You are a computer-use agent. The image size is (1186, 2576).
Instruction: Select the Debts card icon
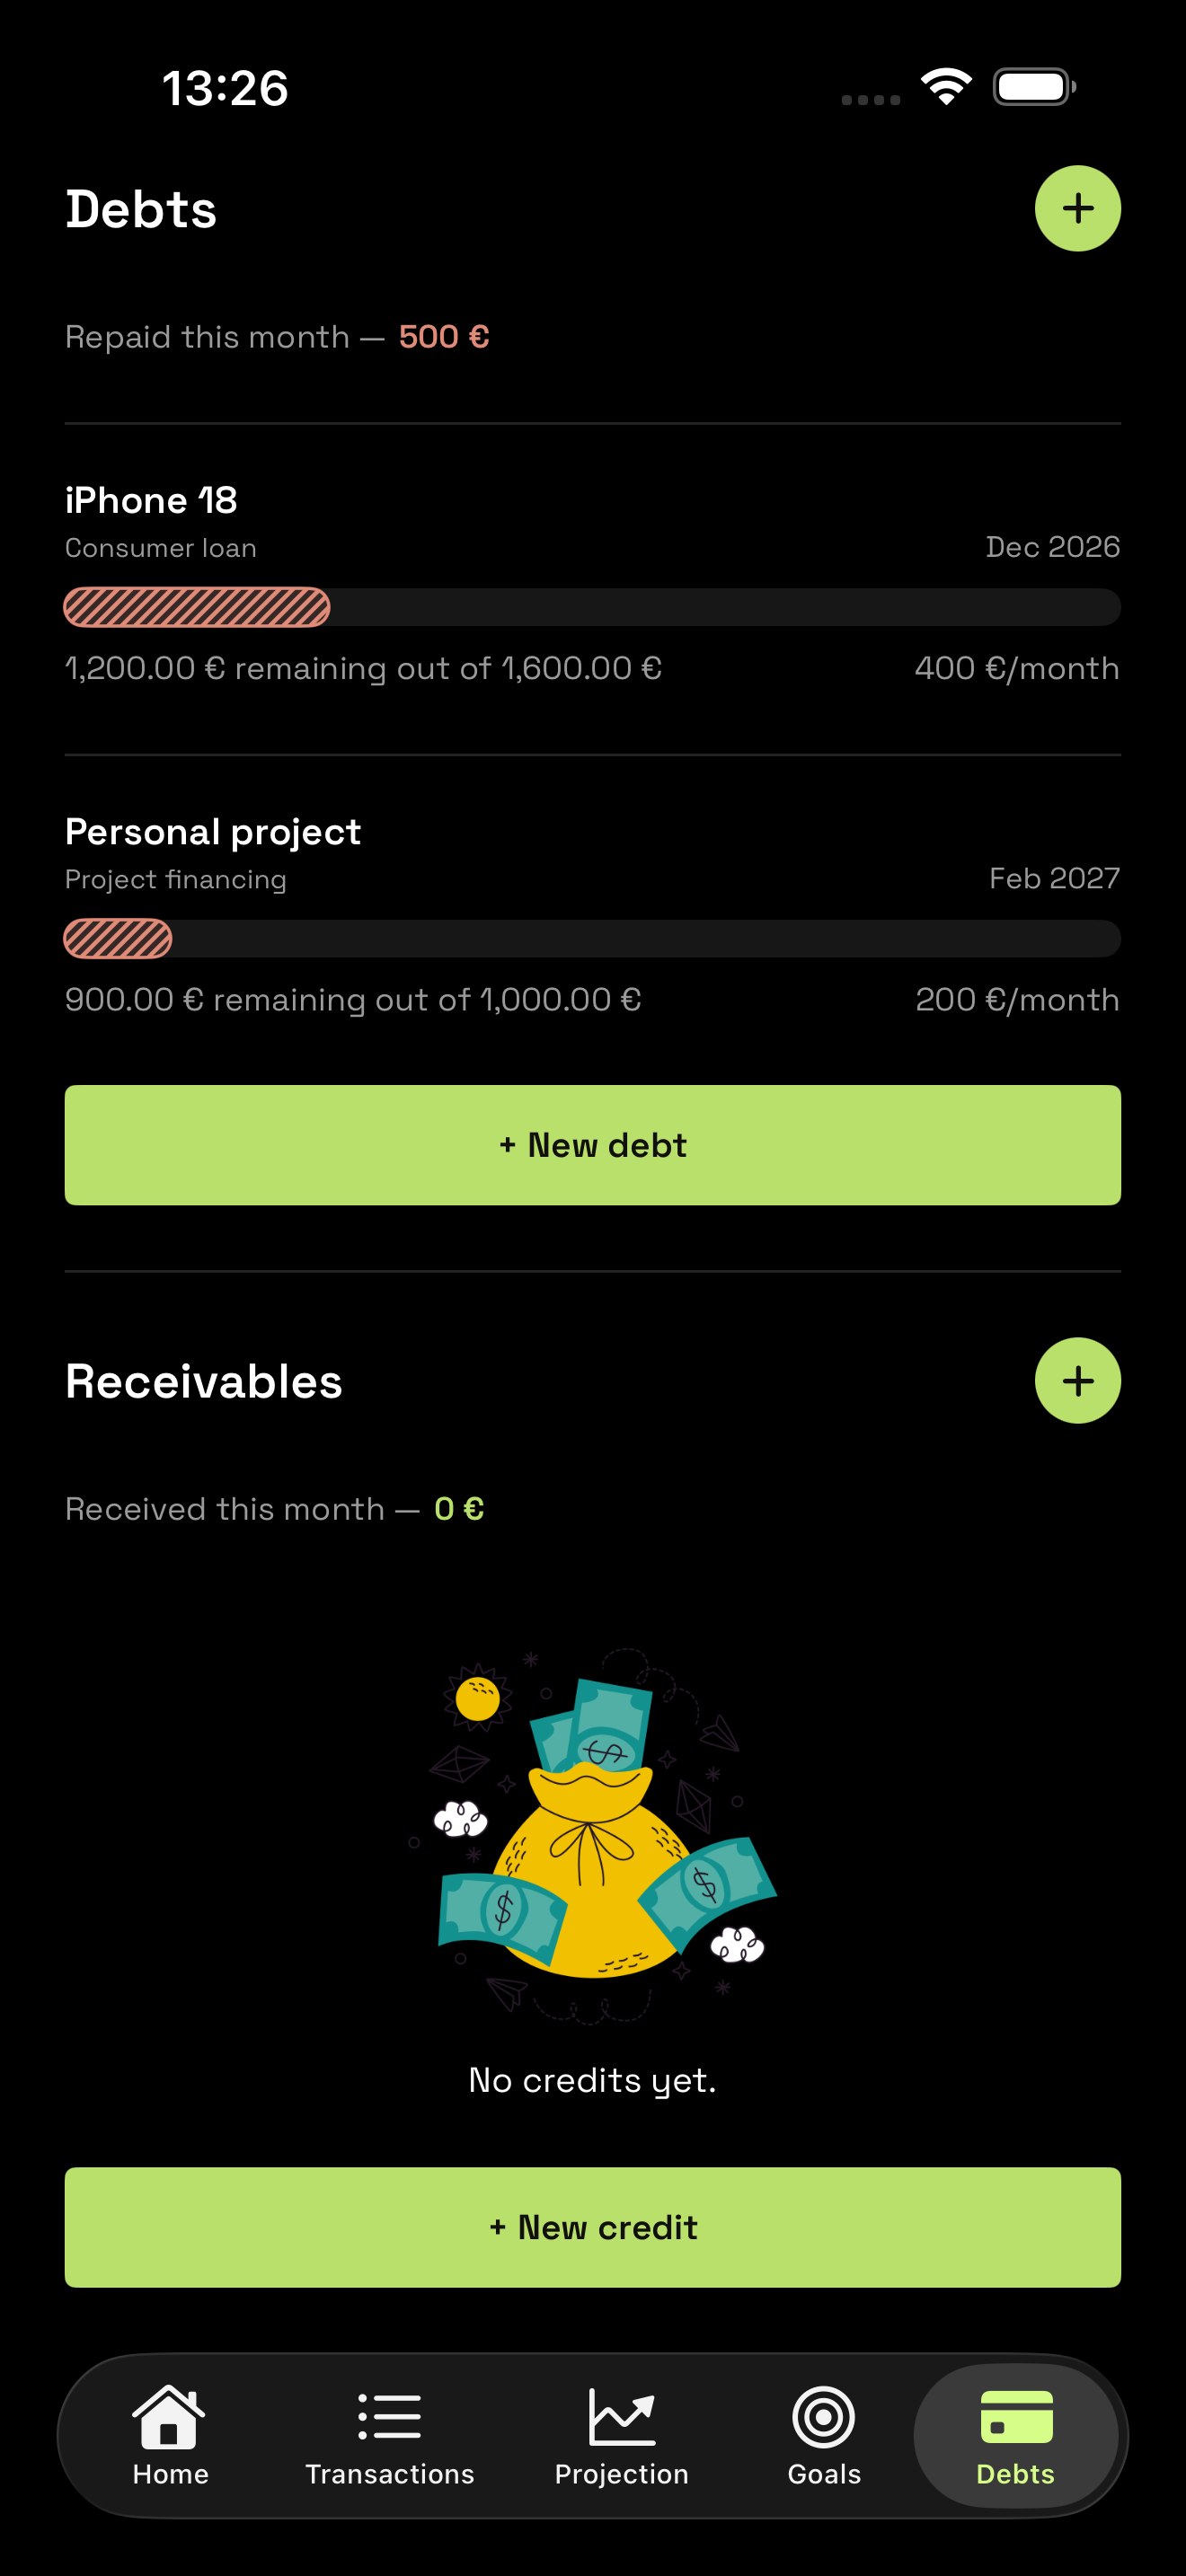click(1016, 2416)
